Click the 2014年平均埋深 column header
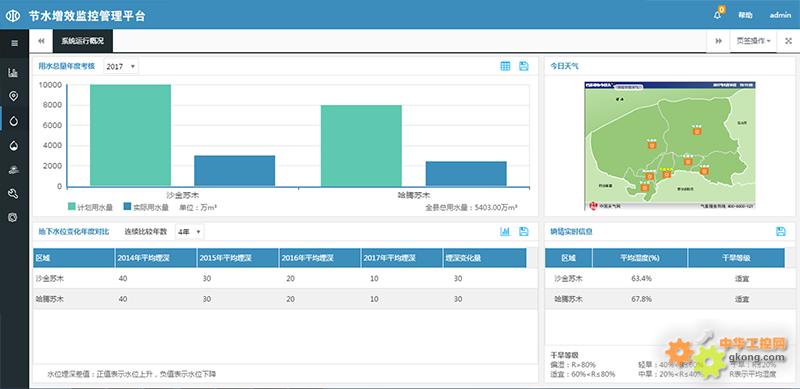Image resolution: width=800 pixels, height=389 pixels. [156, 258]
